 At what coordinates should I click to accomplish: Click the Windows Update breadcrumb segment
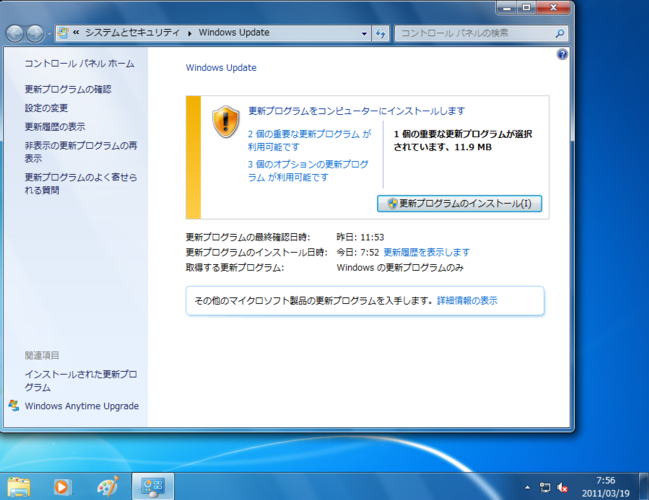(234, 33)
